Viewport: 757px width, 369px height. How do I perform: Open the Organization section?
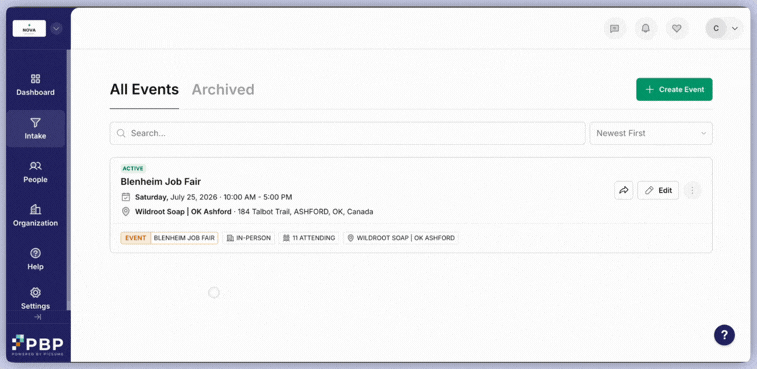coord(35,215)
